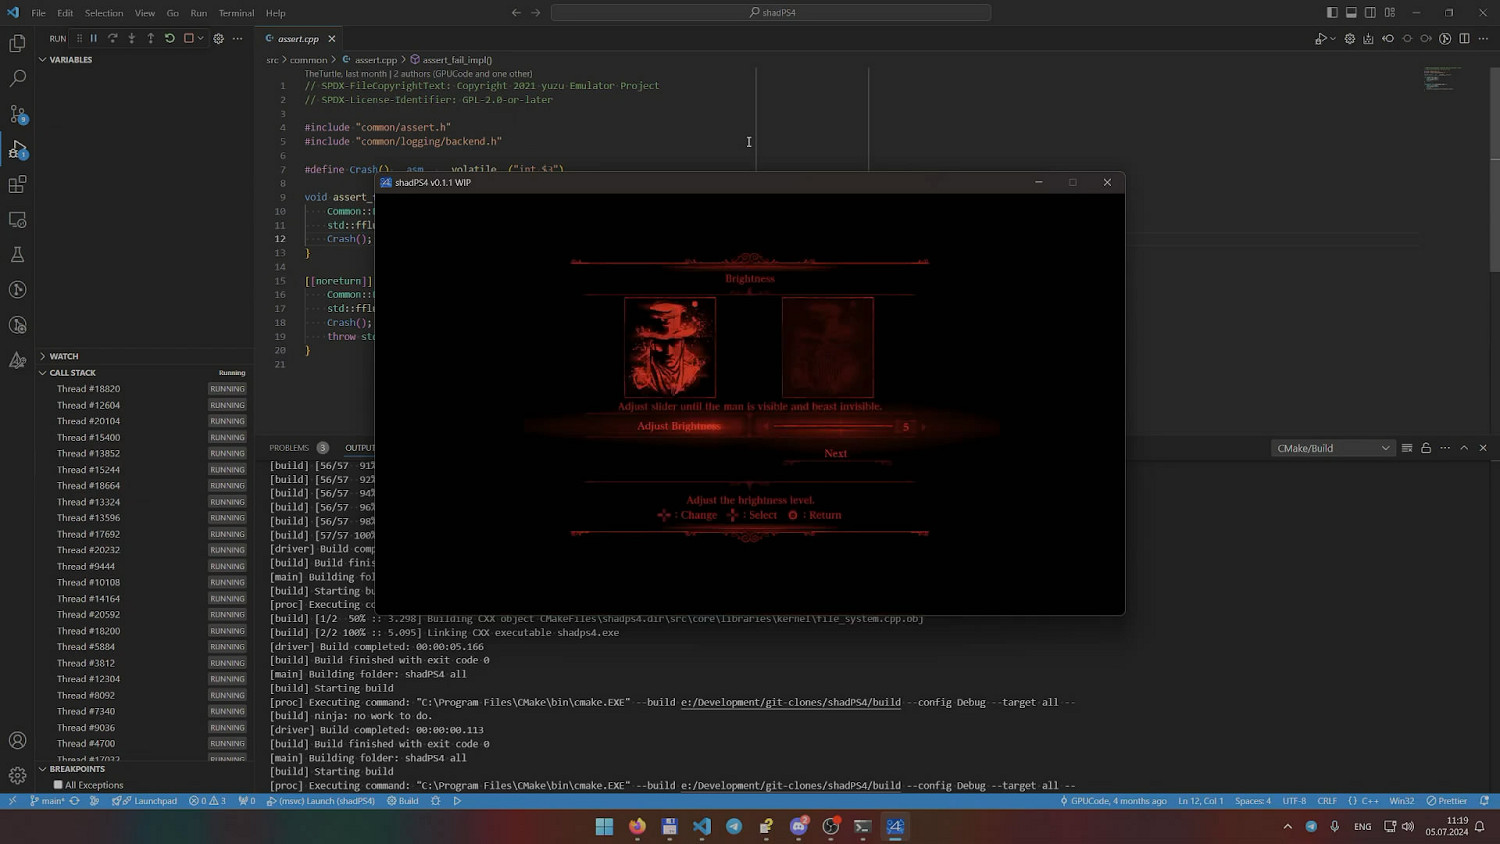This screenshot has height=844, width=1500.
Task: Toggle the primary sidebar visibility in the title bar
Action: pos(1332,13)
